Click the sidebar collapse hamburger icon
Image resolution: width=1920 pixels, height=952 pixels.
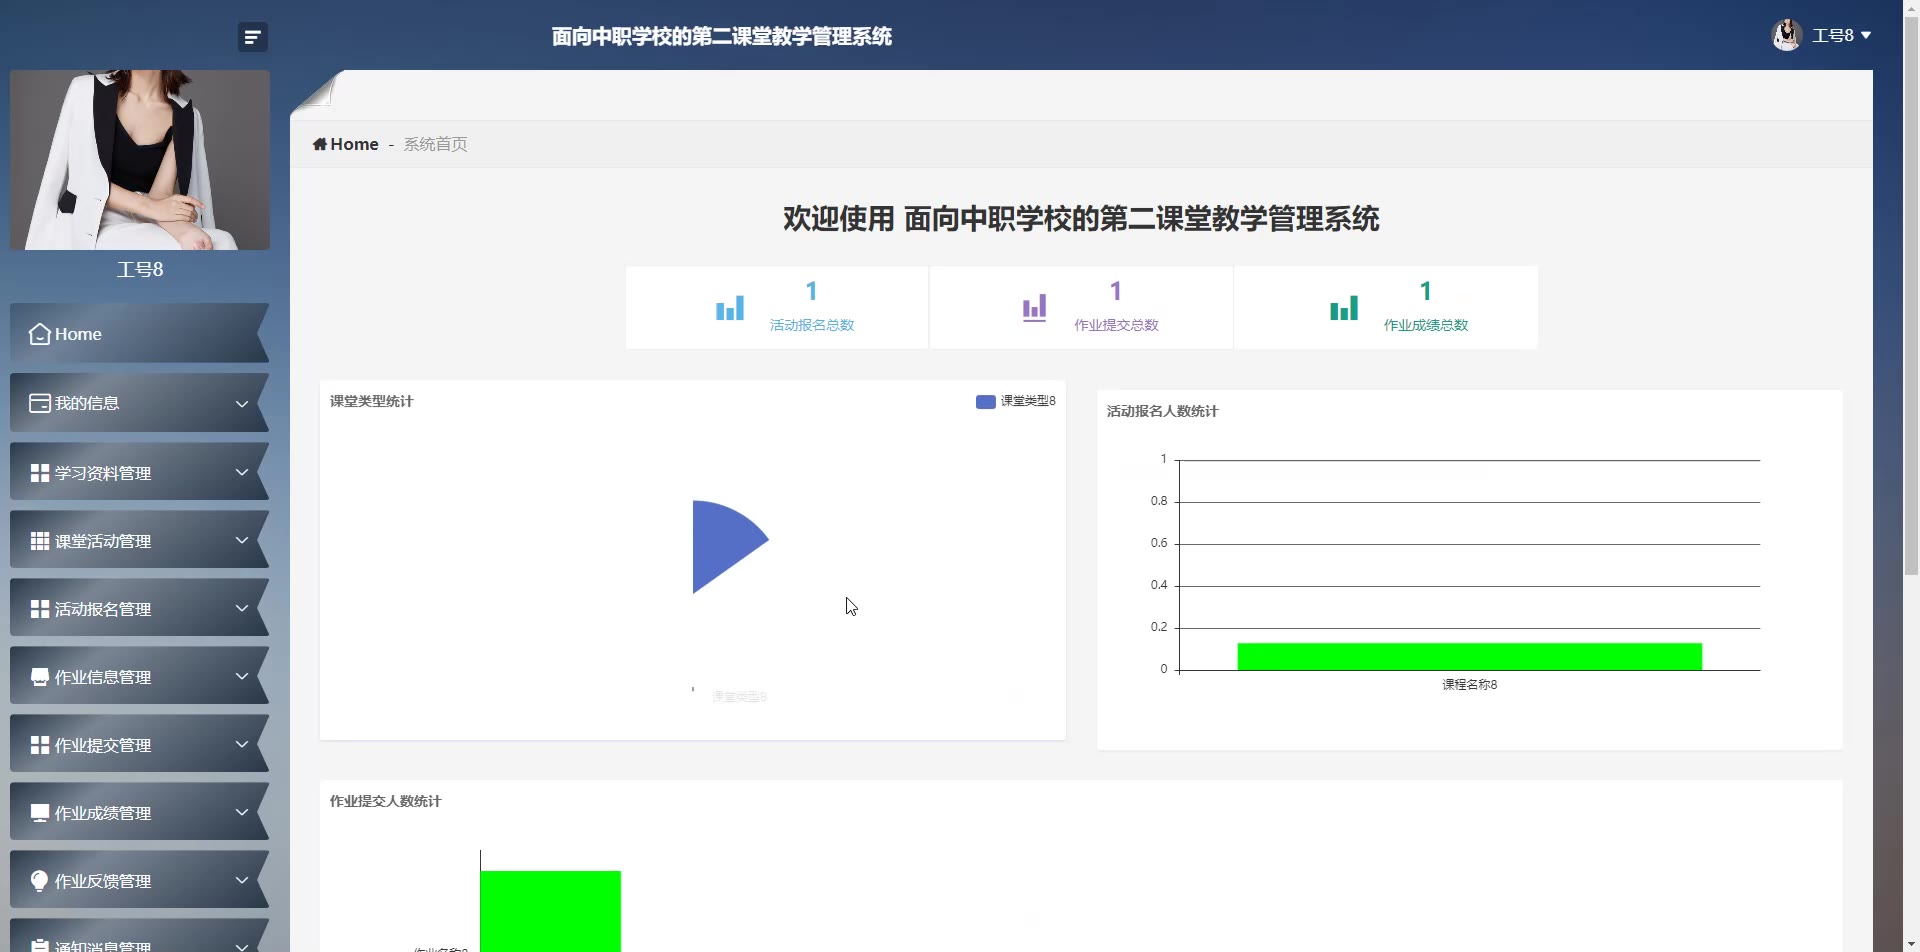pos(252,37)
